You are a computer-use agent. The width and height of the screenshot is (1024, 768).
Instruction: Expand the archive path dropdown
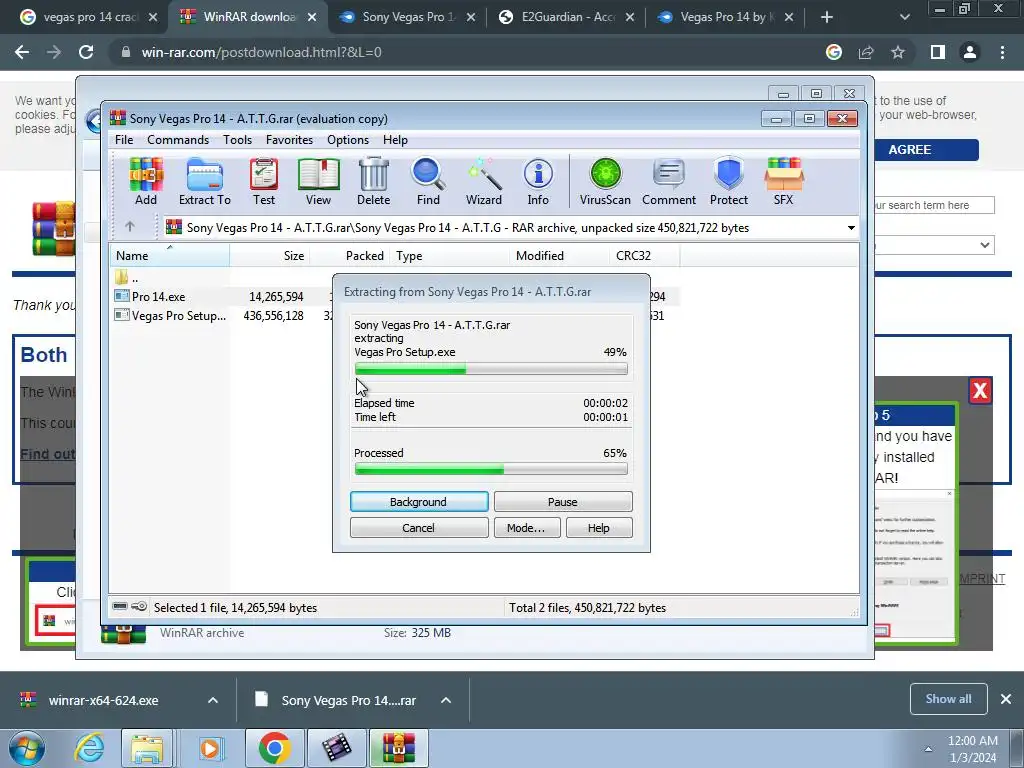pos(851,228)
